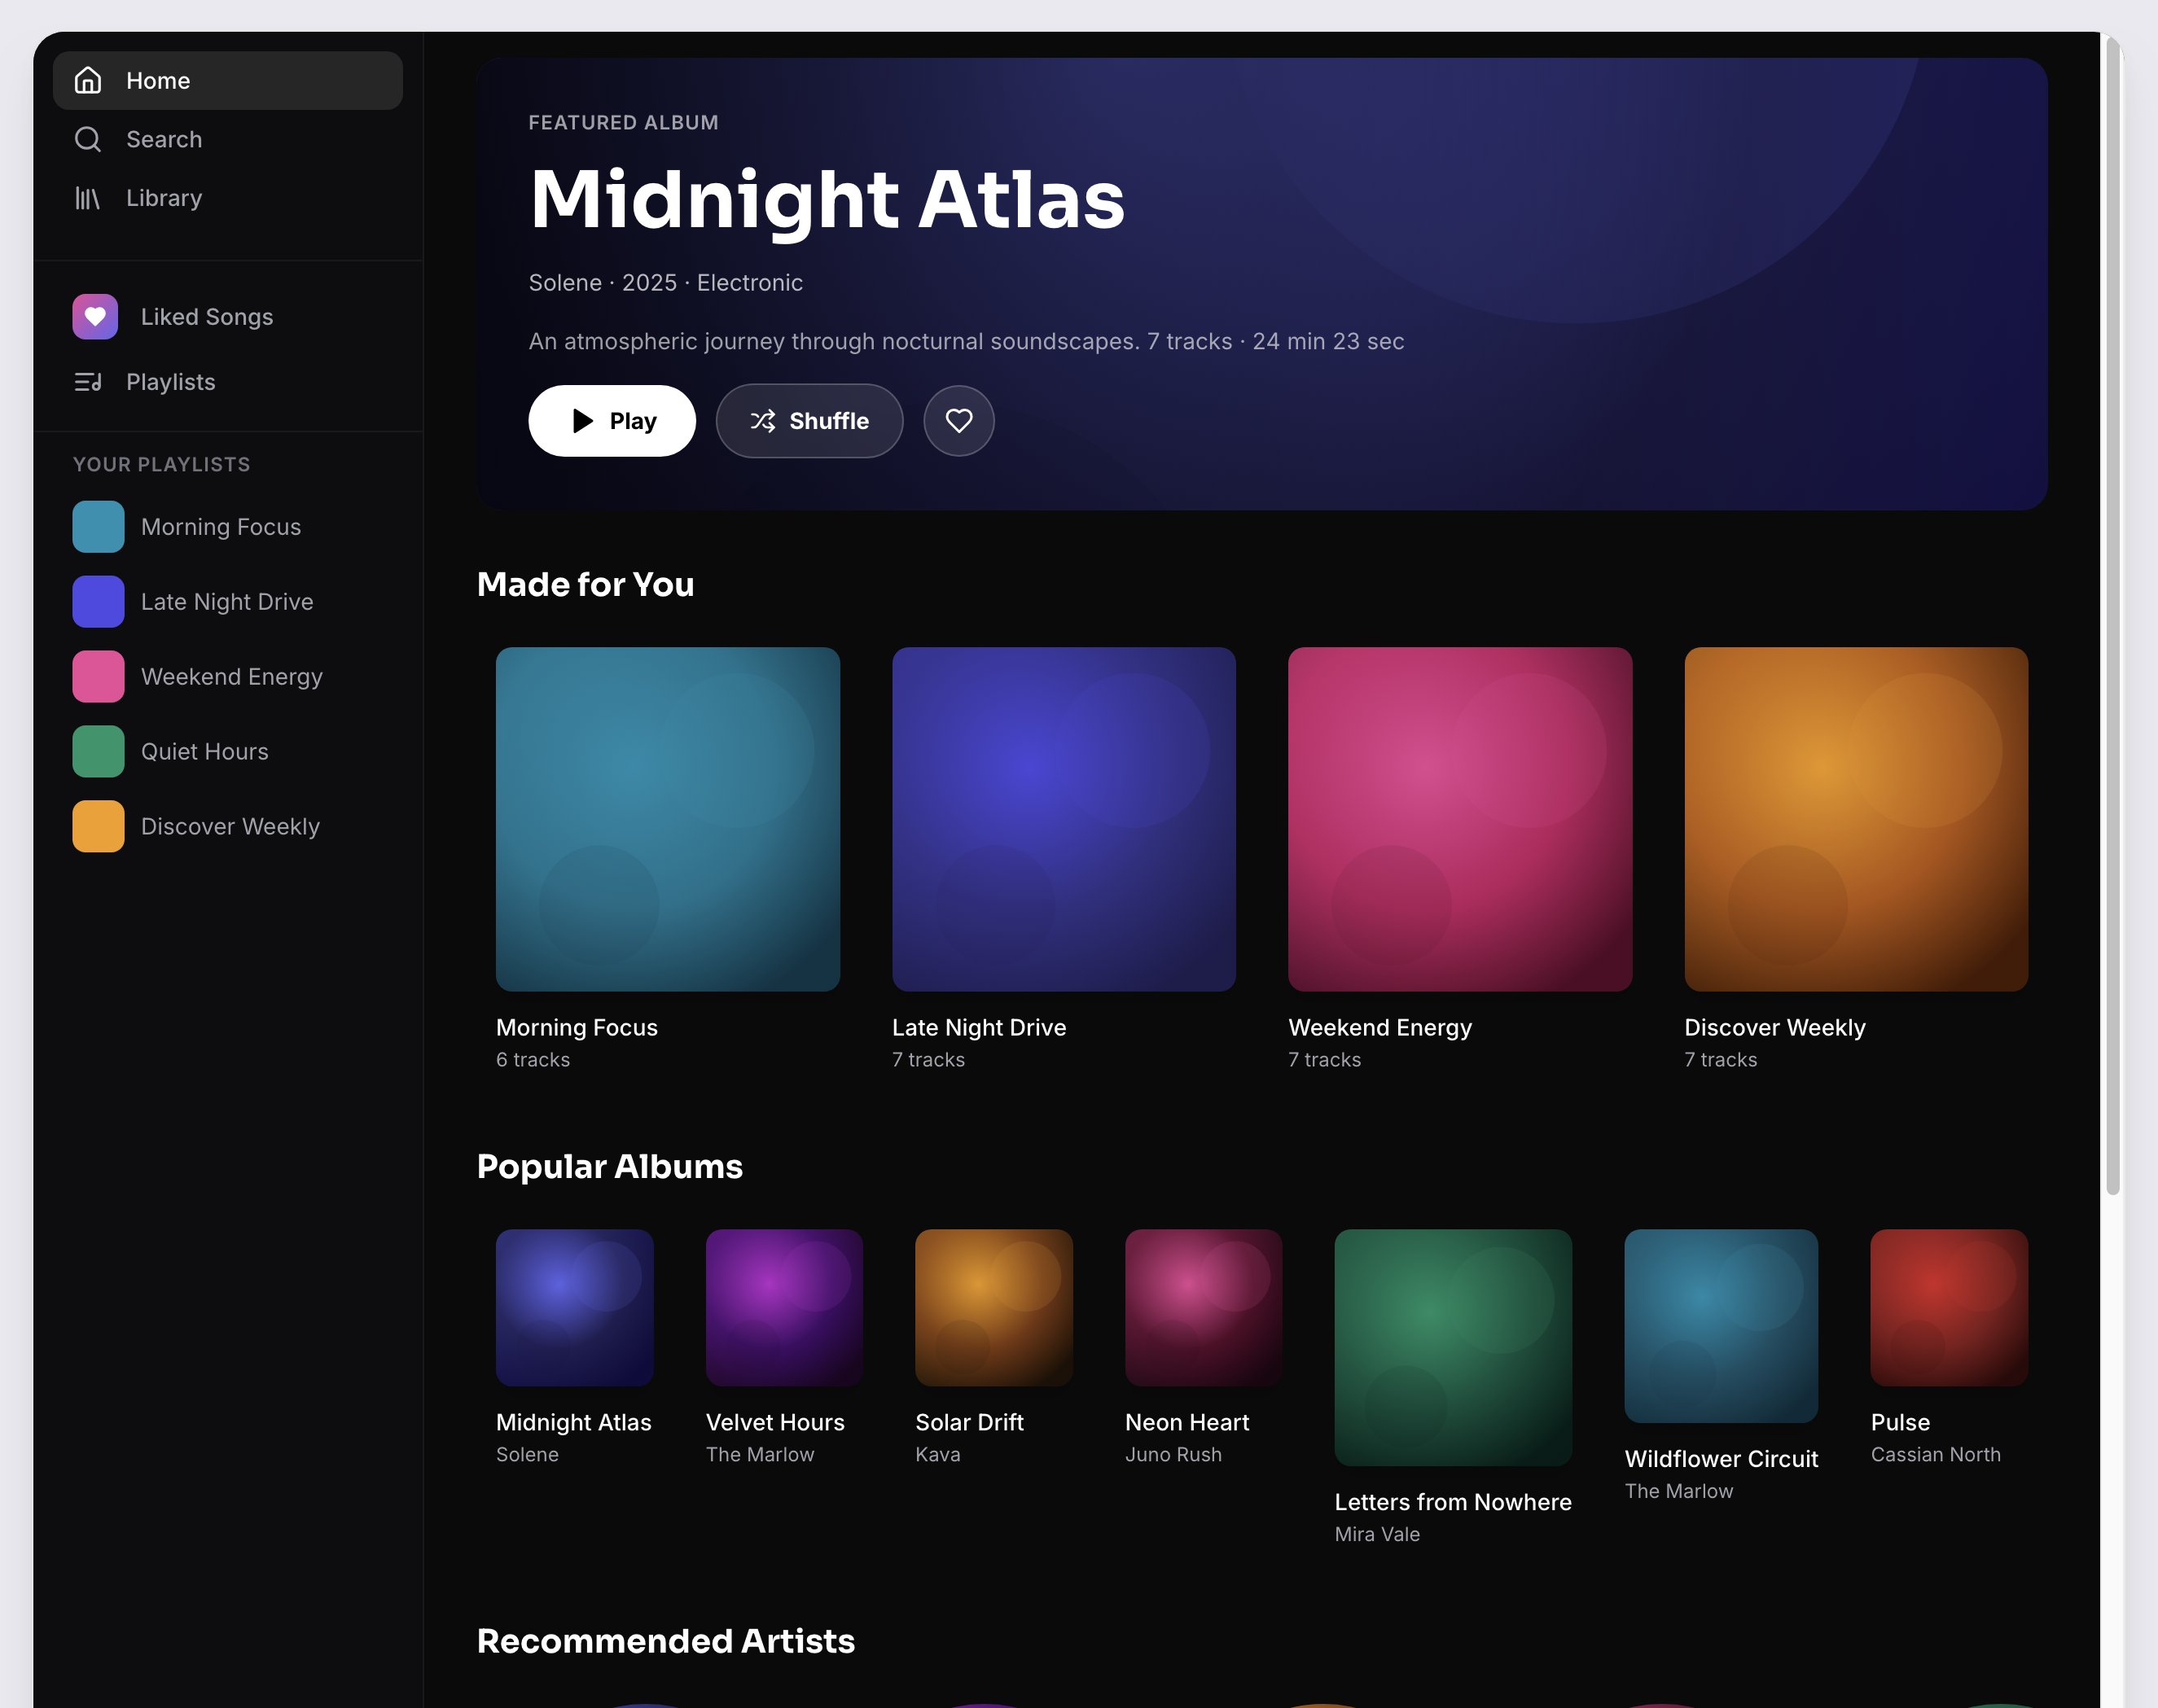Viewport: 2158px width, 1708px height.
Task: Open Home from the sidebar
Action: click(x=227, y=81)
